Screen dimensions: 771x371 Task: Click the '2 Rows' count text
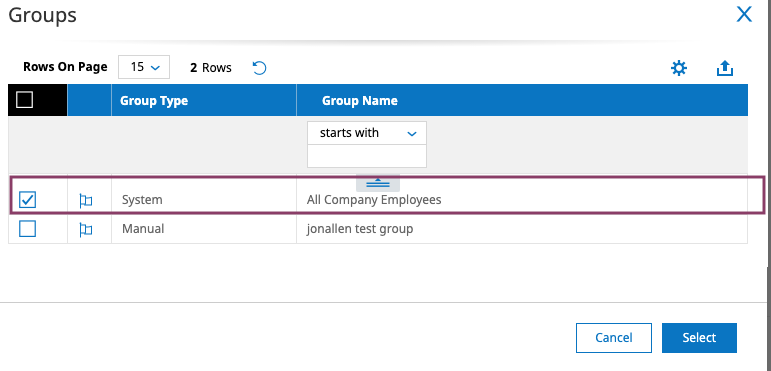click(211, 67)
